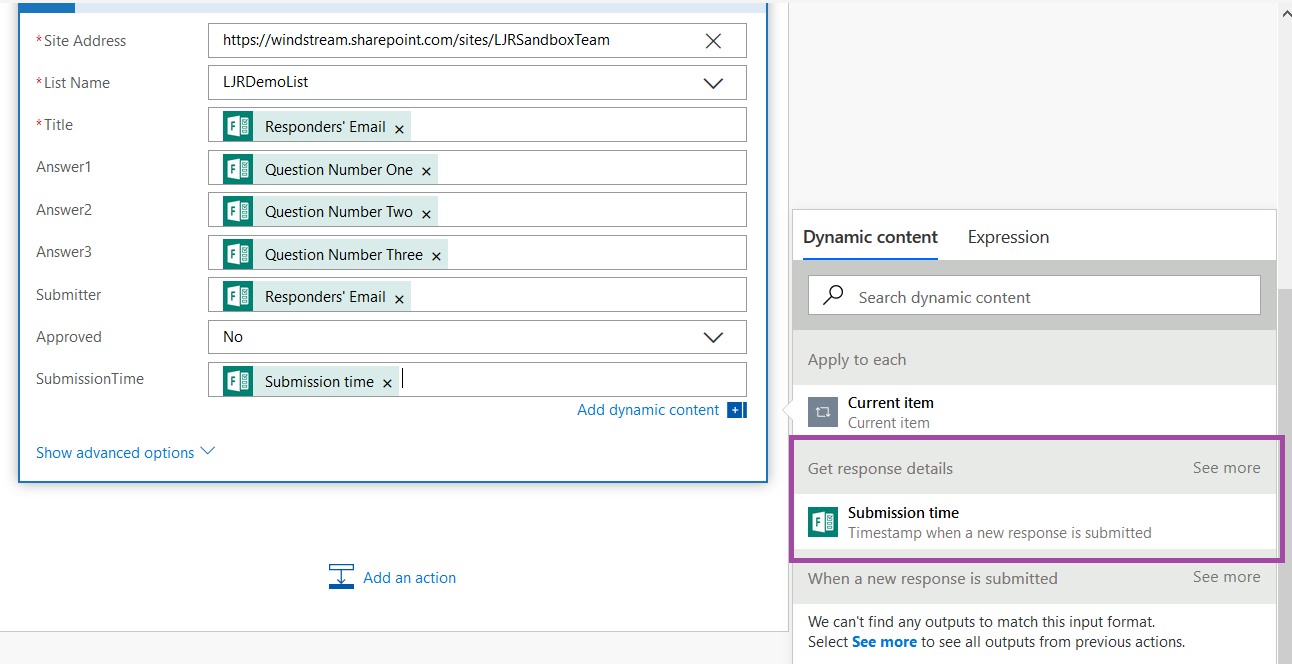
Task: Click the Question Number One token text
Action: coord(339,170)
